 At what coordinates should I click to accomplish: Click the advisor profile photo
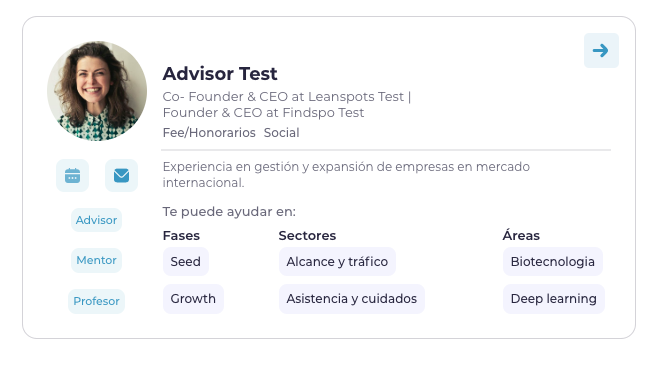(97, 91)
